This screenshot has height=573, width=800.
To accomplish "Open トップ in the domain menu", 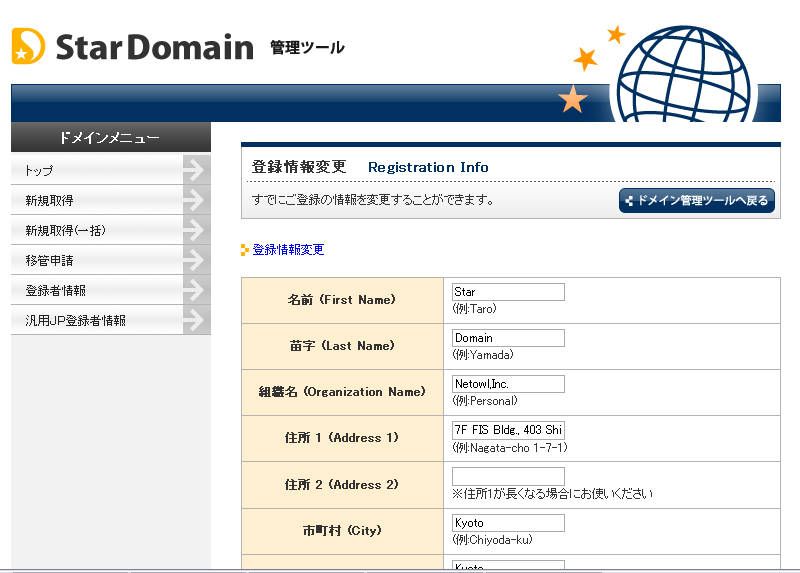I will click(111, 170).
